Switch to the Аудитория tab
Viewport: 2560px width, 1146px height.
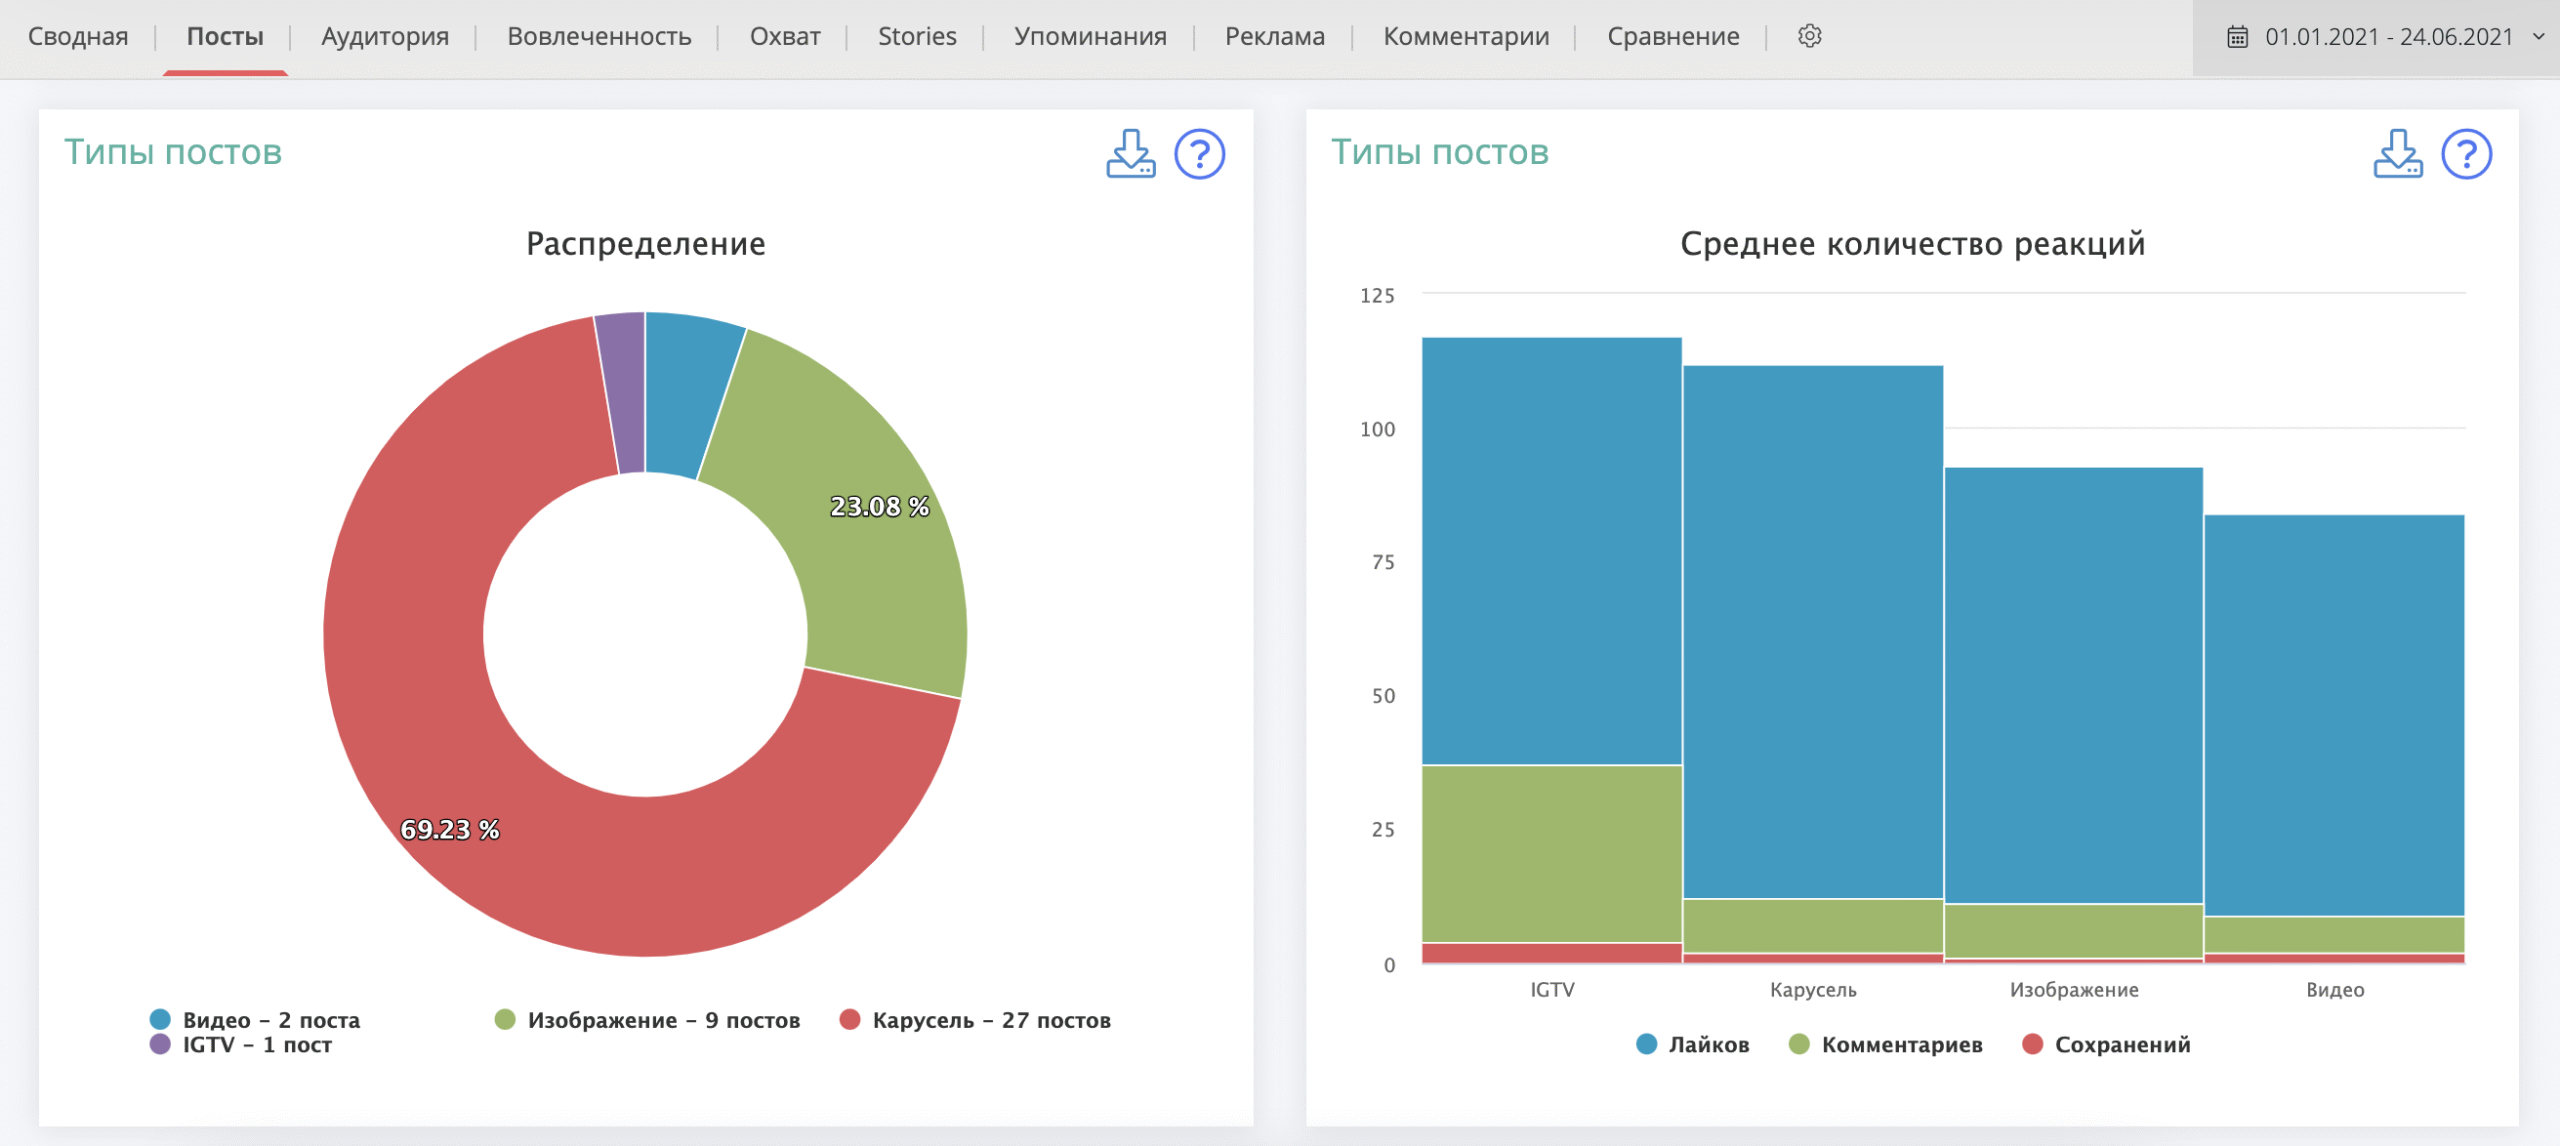tap(385, 37)
